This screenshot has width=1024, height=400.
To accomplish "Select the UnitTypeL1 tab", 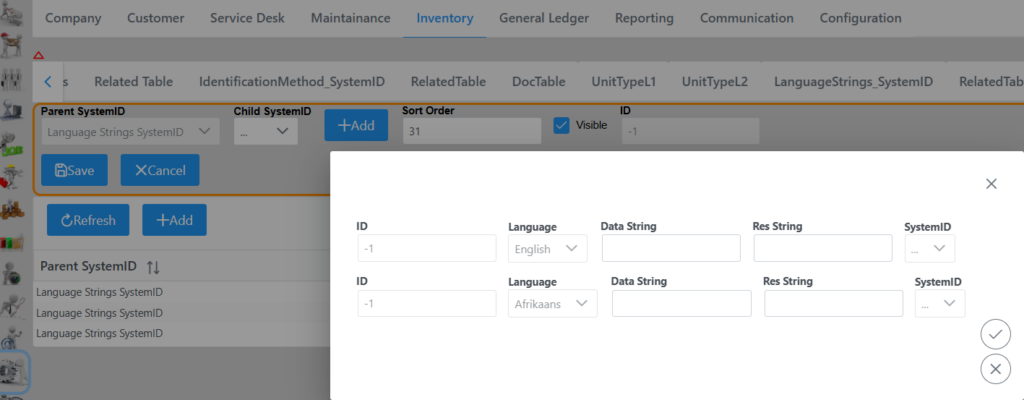I will click(623, 82).
